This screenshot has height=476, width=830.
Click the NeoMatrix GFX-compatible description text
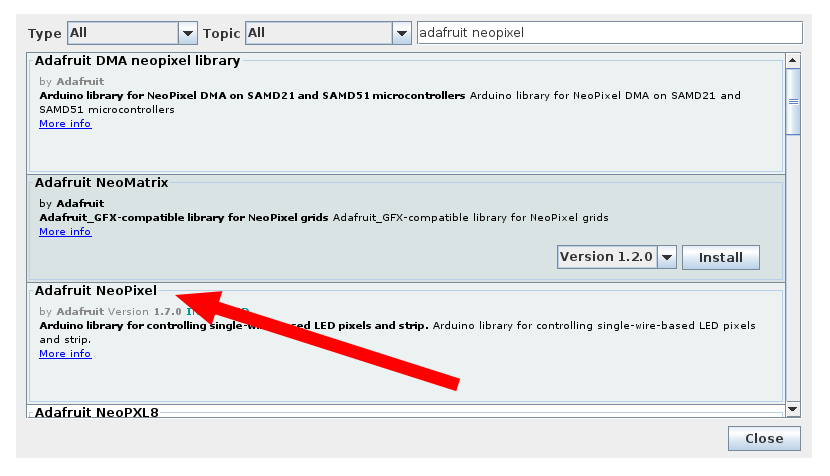324,218
